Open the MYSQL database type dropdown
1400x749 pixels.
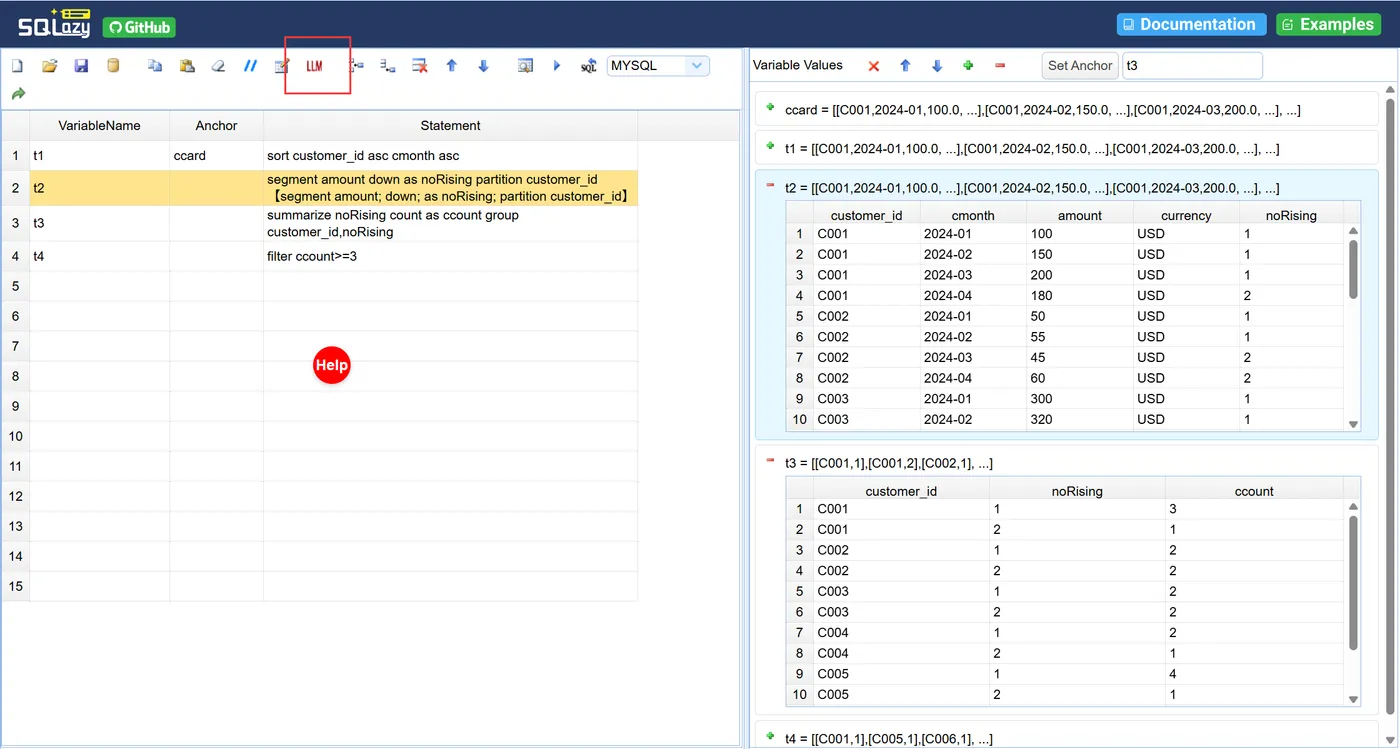click(x=658, y=66)
